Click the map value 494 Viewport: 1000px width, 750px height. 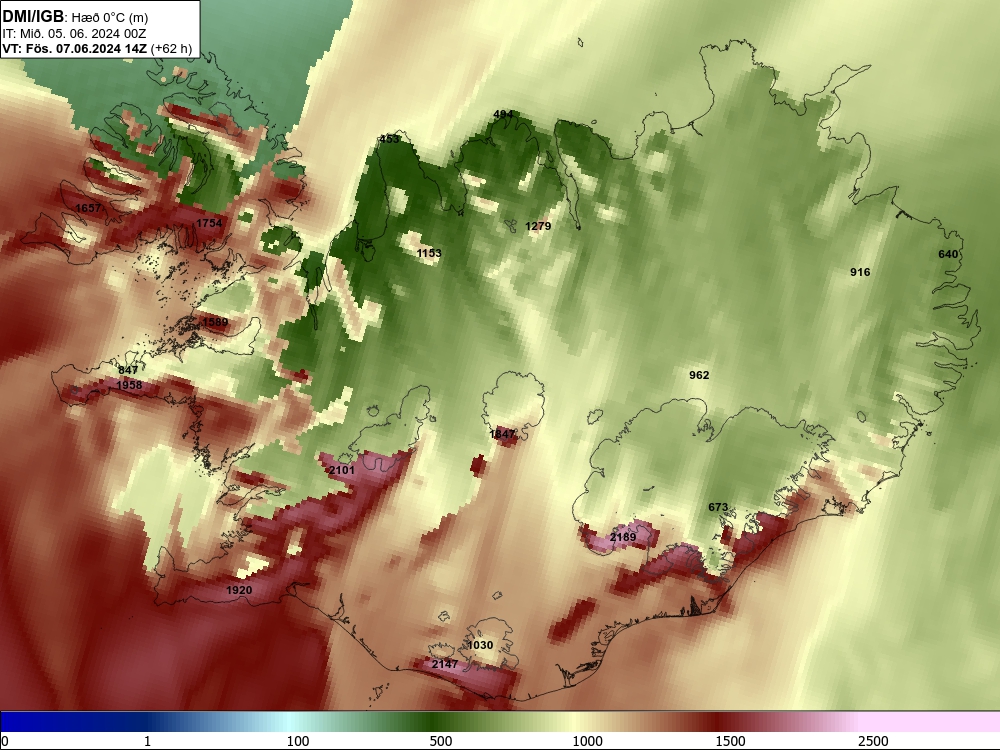pos(503,114)
